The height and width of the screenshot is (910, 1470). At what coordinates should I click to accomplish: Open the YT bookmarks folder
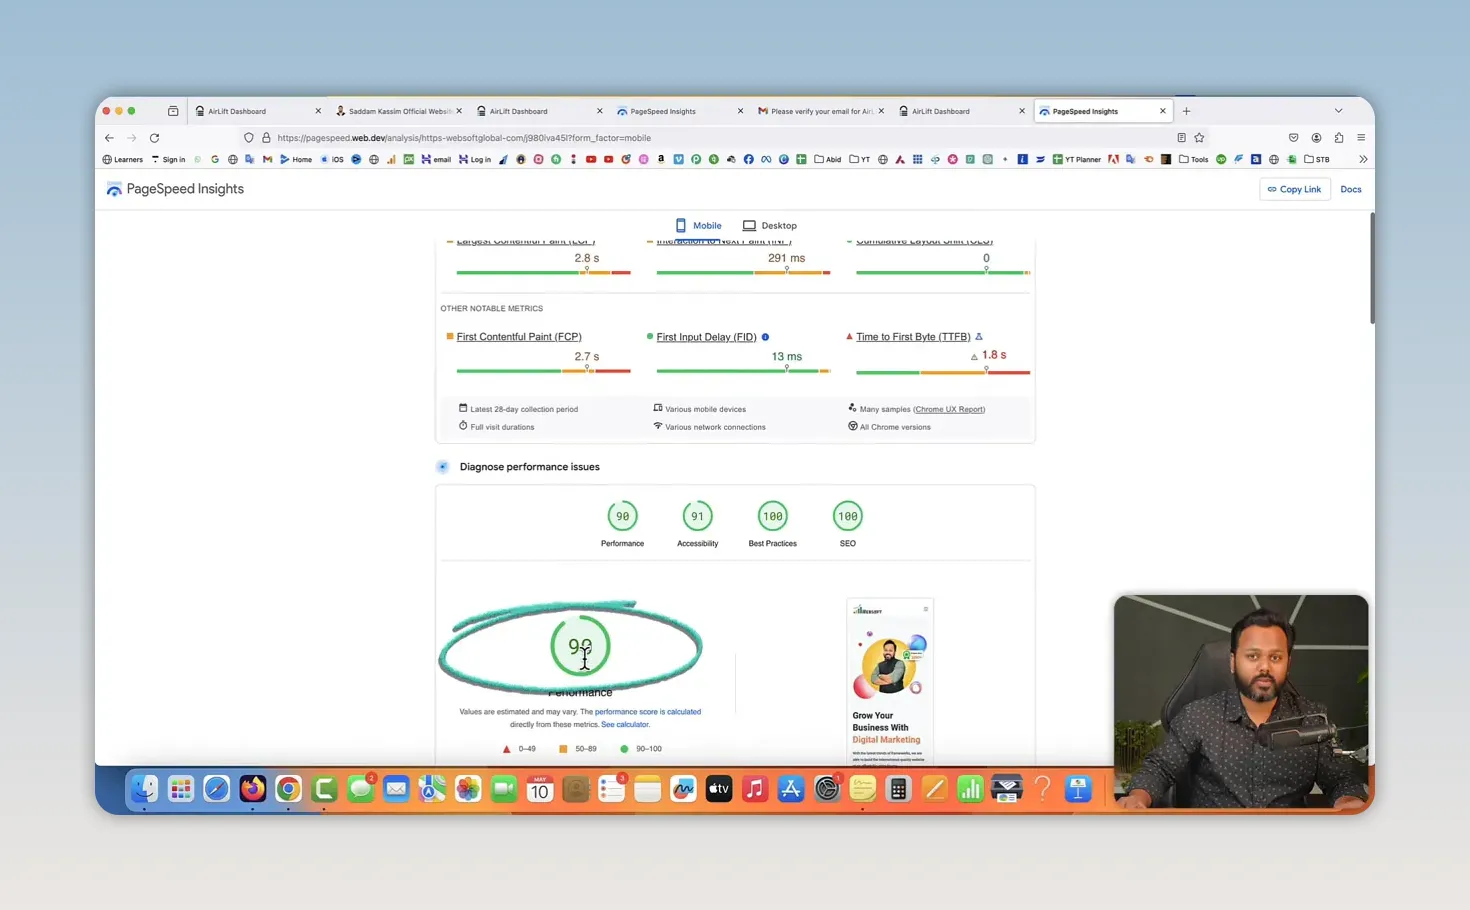pos(860,159)
